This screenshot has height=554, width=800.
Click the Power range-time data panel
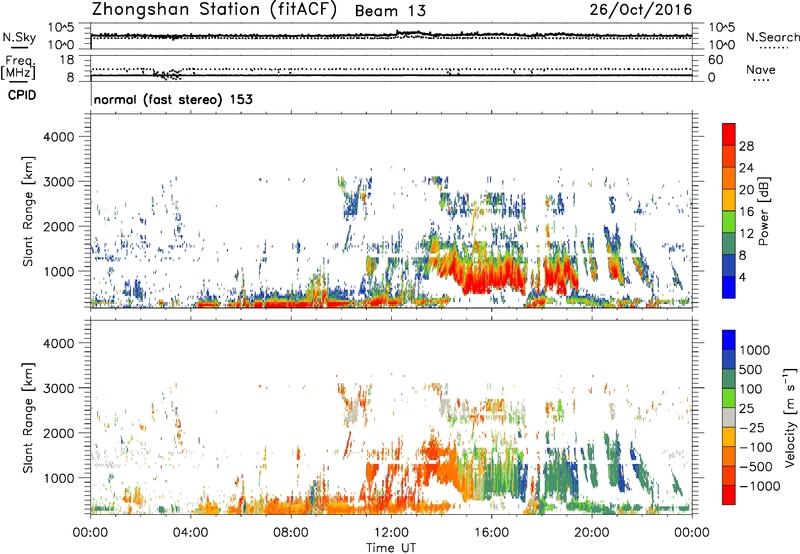point(391,211)
